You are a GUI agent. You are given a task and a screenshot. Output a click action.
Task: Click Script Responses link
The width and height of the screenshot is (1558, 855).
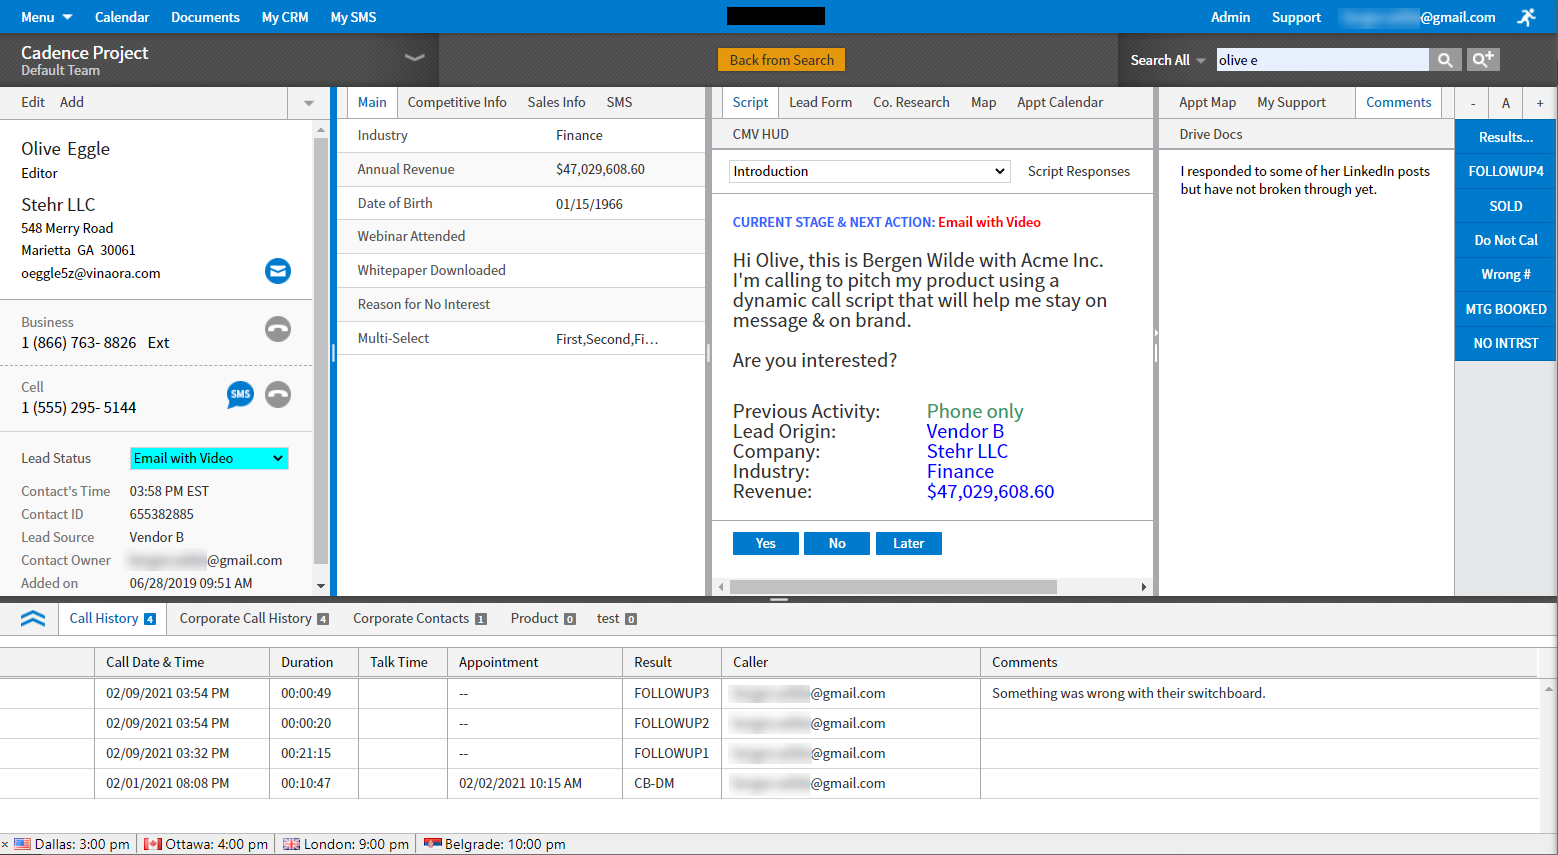1078,171
